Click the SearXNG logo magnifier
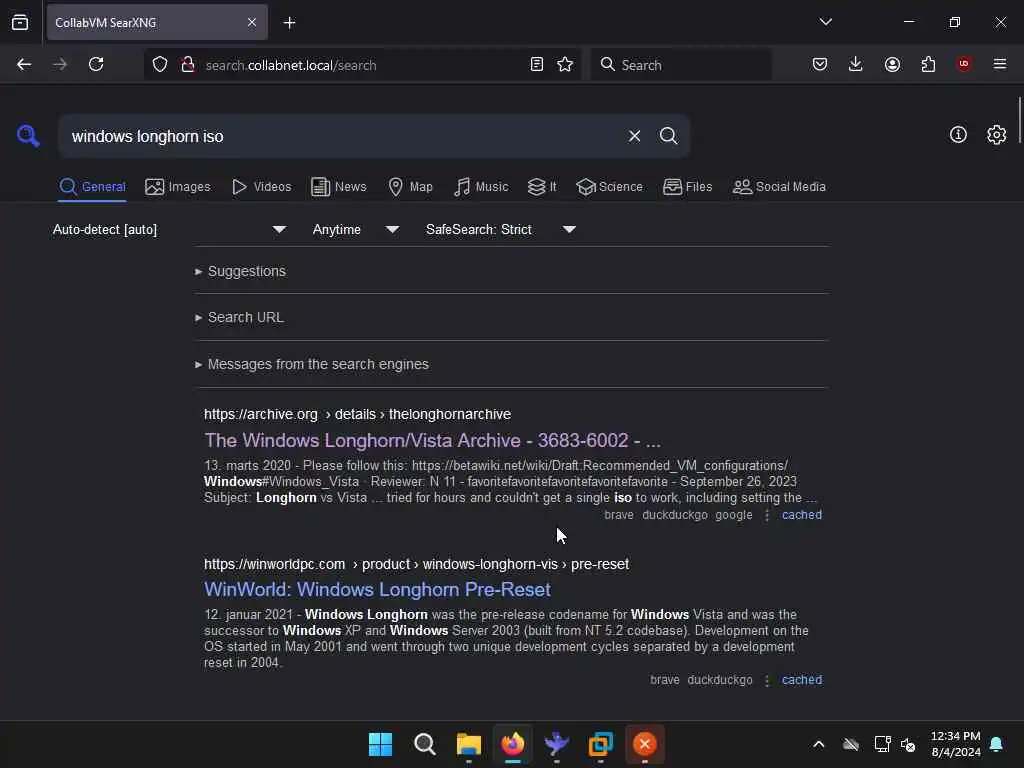 28,136
